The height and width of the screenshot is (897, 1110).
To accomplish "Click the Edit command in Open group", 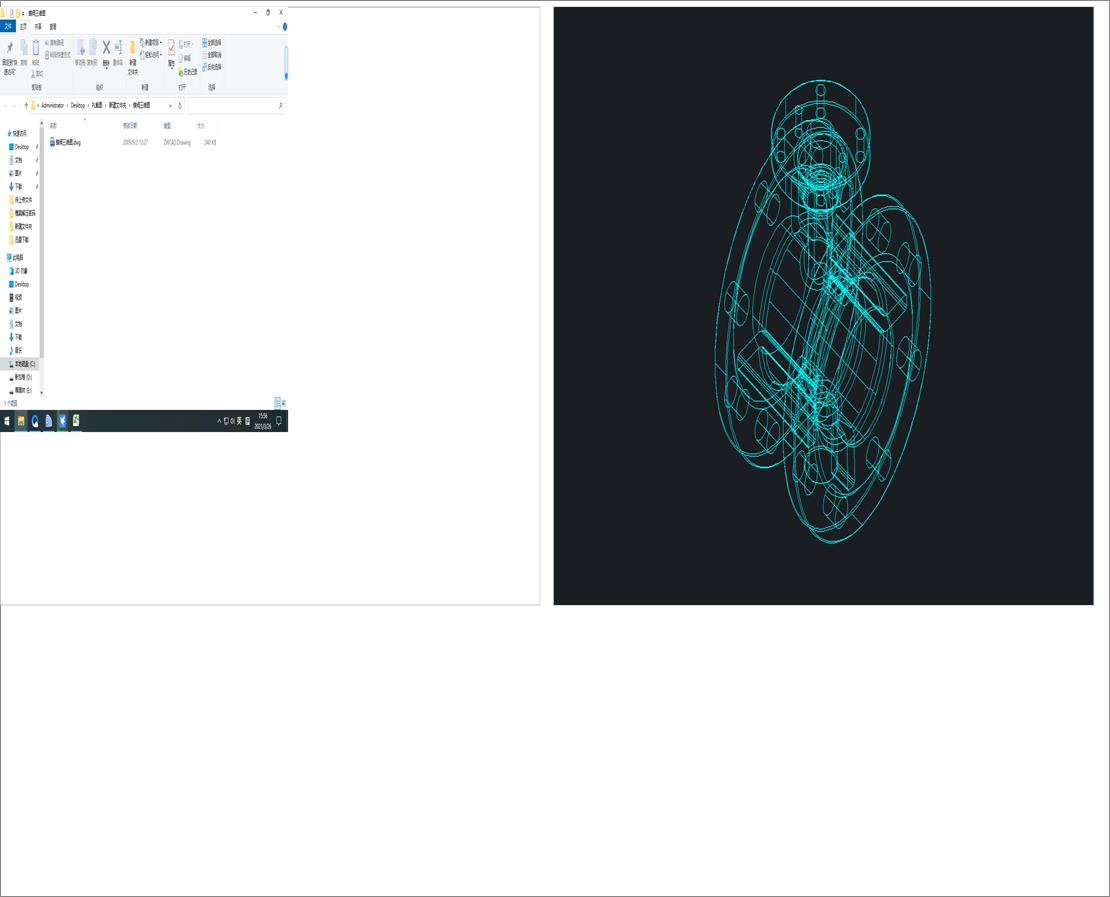I will [185, 58].
